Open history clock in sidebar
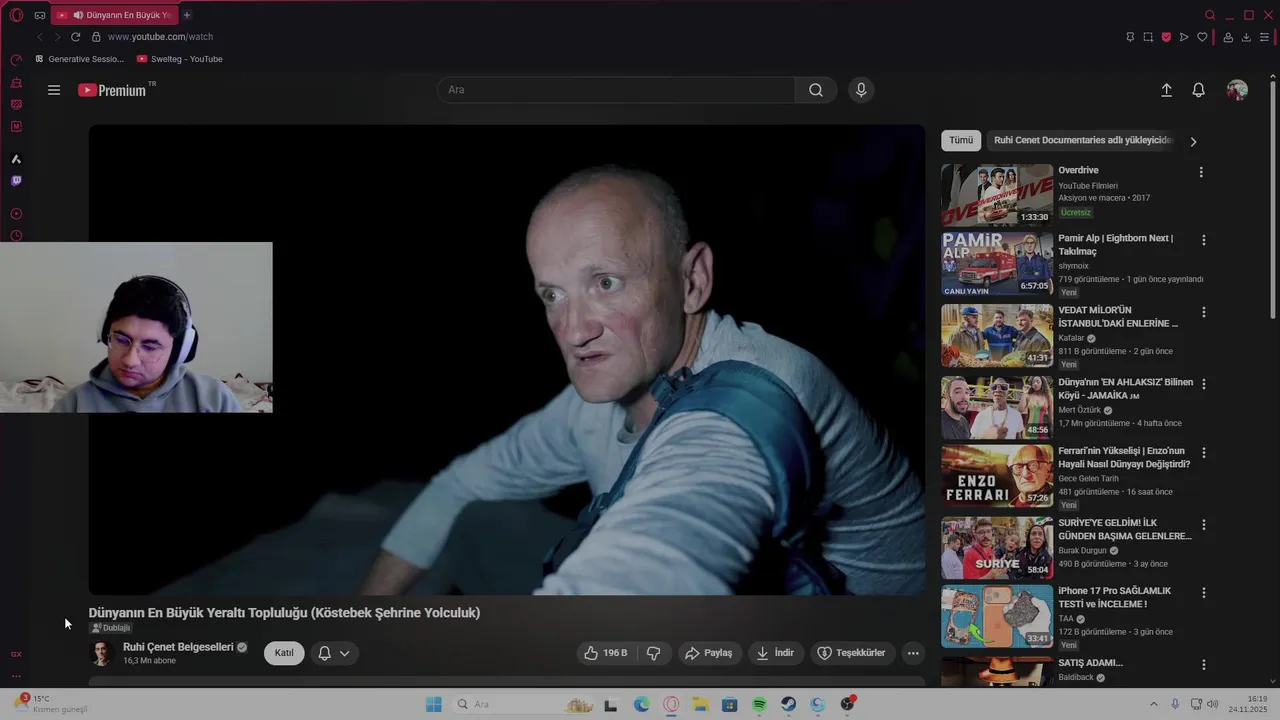Image resolution: width=1280 pixels, height=720 pixels. click(x=16, y=236)
